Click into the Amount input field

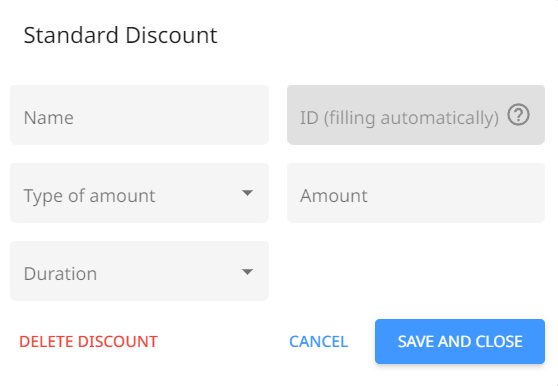point(416,193)
